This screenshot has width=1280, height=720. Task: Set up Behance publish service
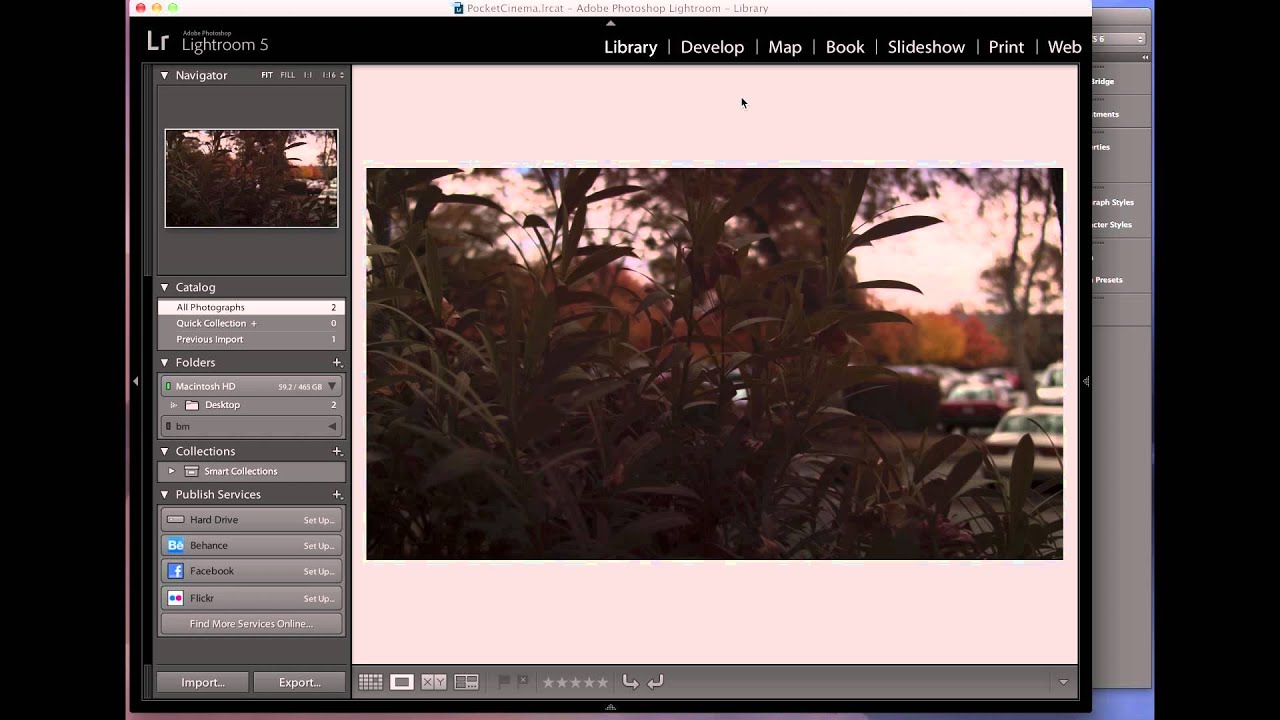click(319, 546)
